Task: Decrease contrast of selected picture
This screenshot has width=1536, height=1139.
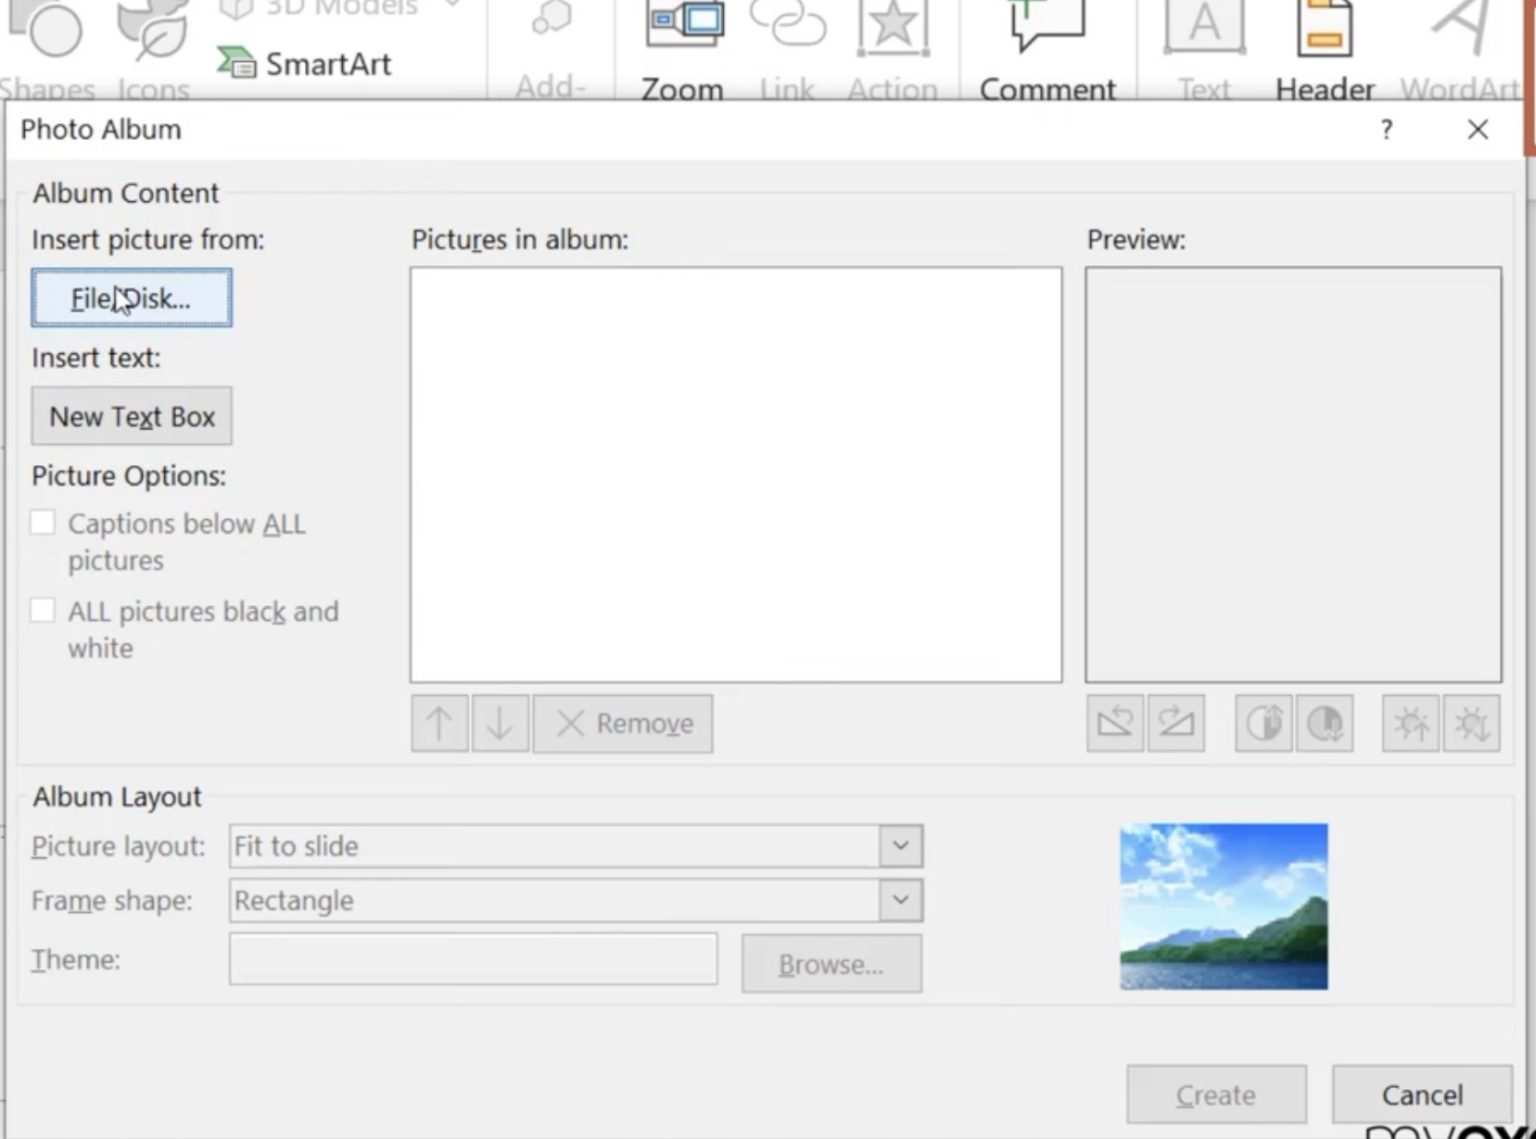Action: pos(1325,723)
